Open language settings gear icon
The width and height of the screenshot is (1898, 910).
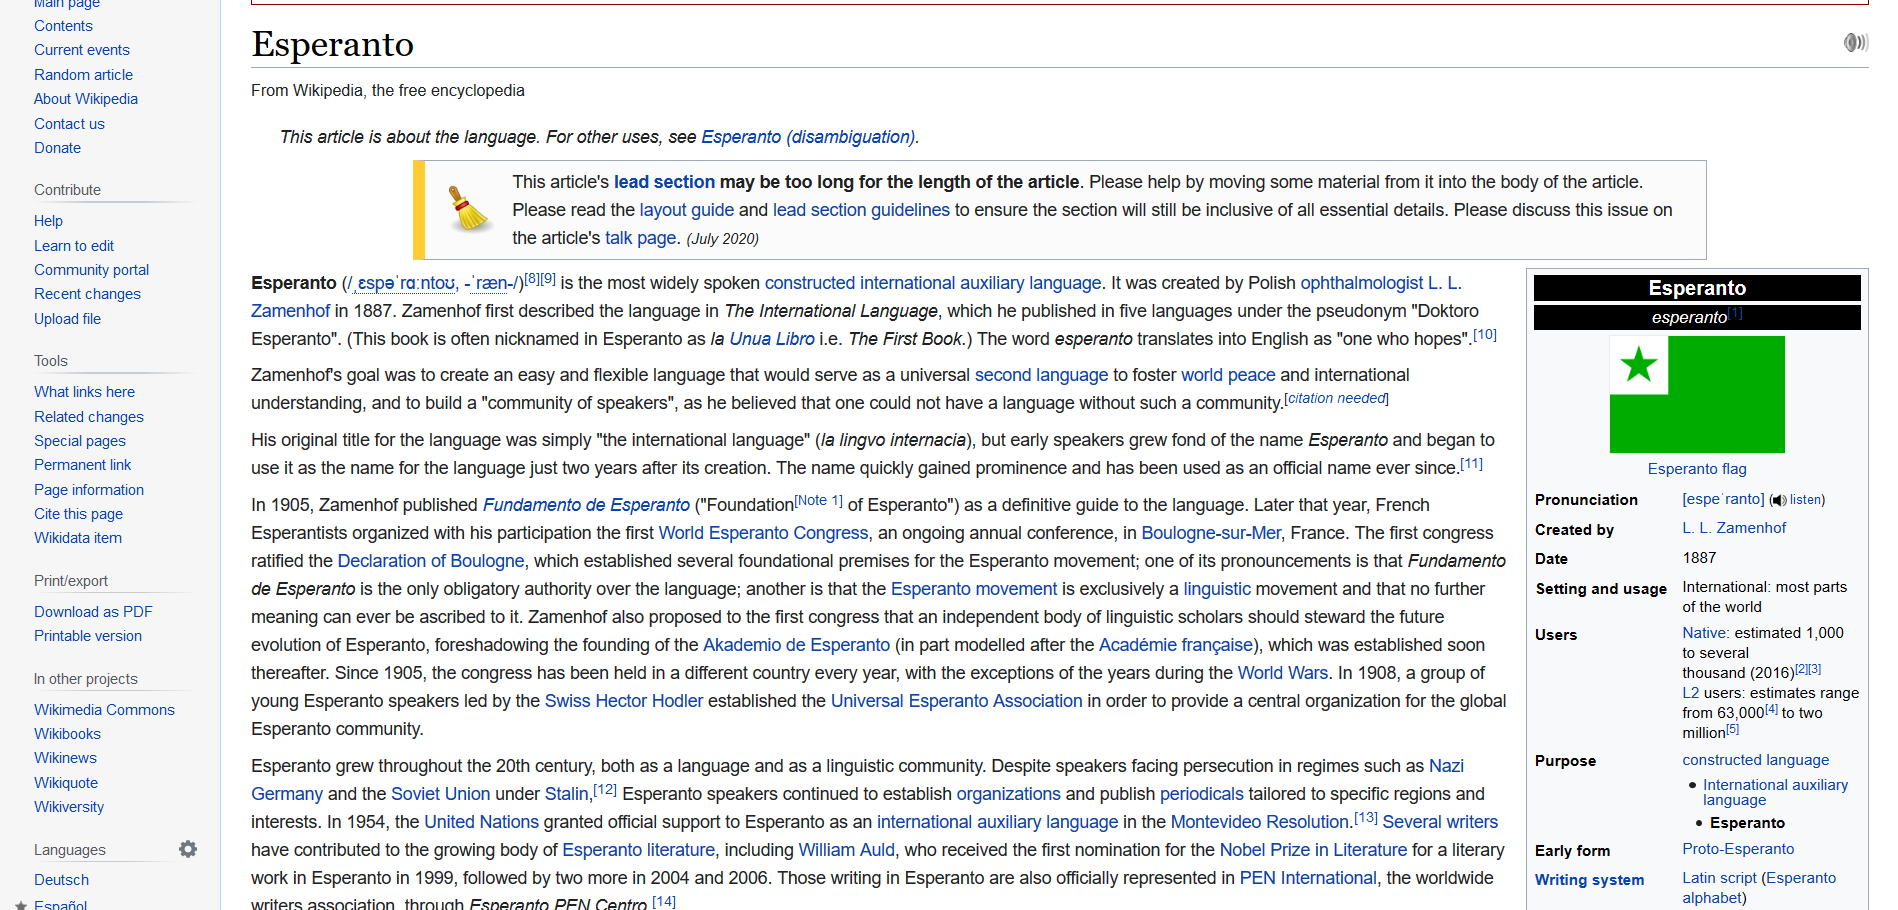tap(188, 849)
